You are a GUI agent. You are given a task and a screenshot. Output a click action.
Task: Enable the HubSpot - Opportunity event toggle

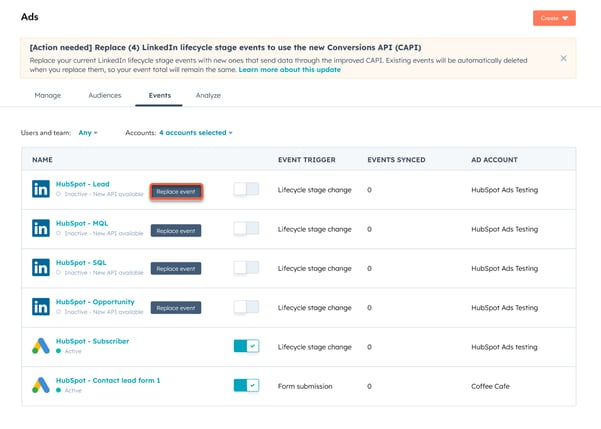(246, 307)
